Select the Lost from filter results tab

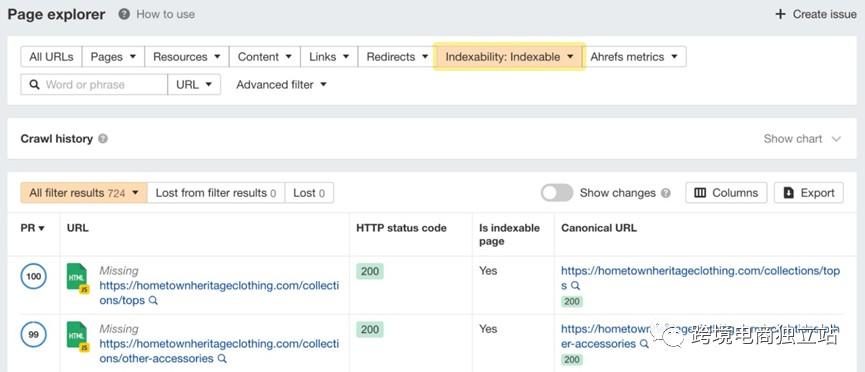tap(216, 193)
